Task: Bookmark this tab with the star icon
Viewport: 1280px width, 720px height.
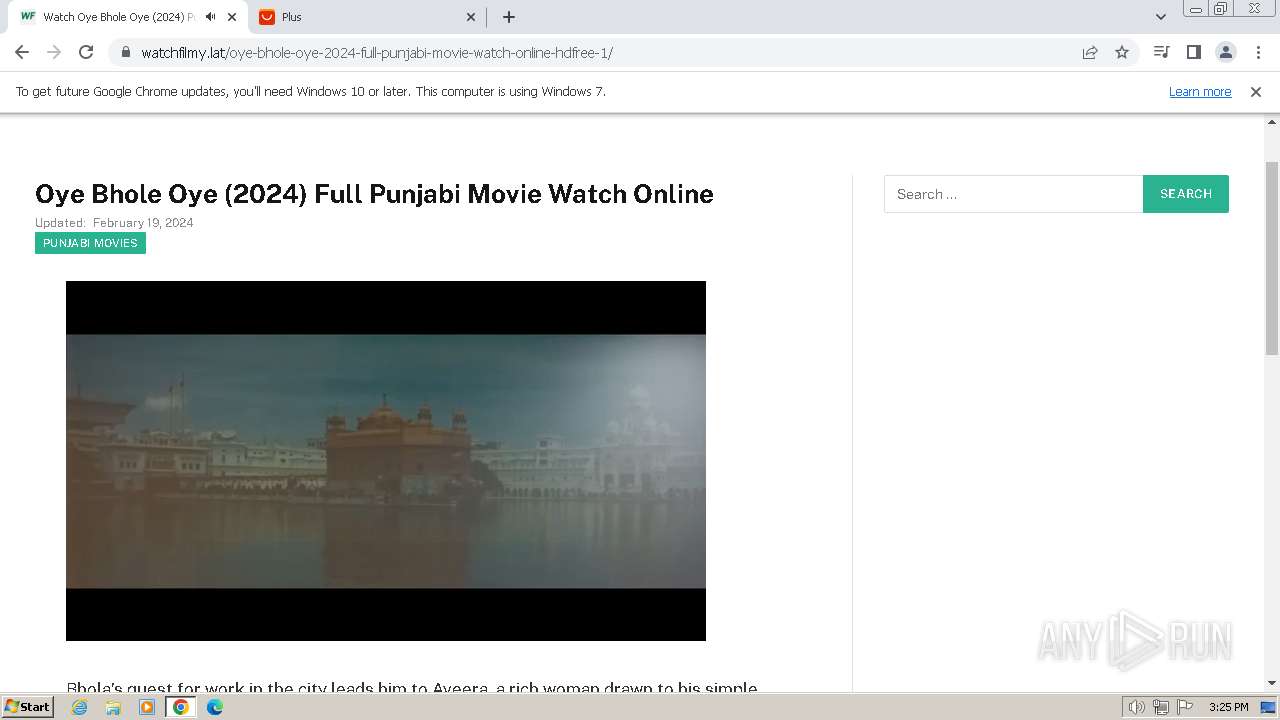Action: point(1122,52)
